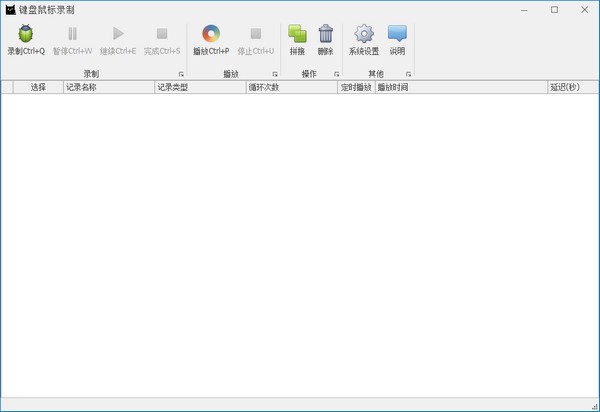Minimize the 键盘鼠标录制 window
The height and width of the screenshot is (412, 600).
[524, 10]
